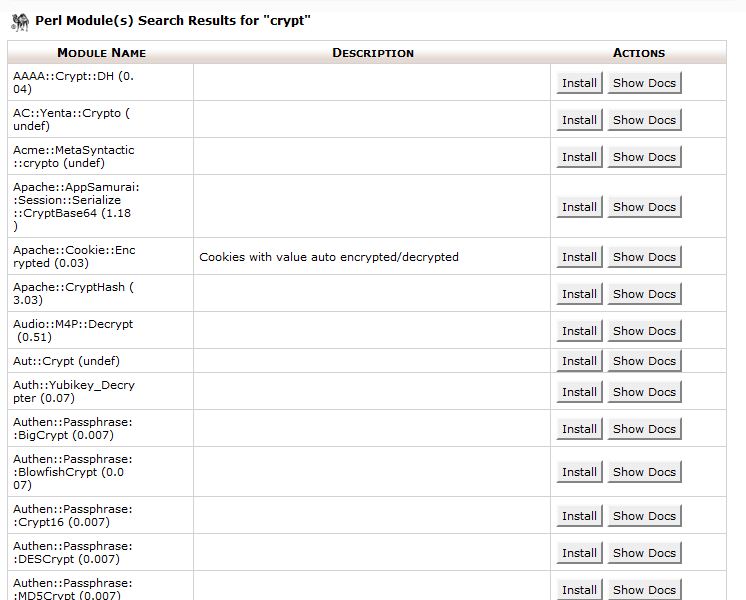This screenshot has width=746, height=600.
Task: Install Authen::Passphrase::Crypt16 module
Action: click(579, 516)
